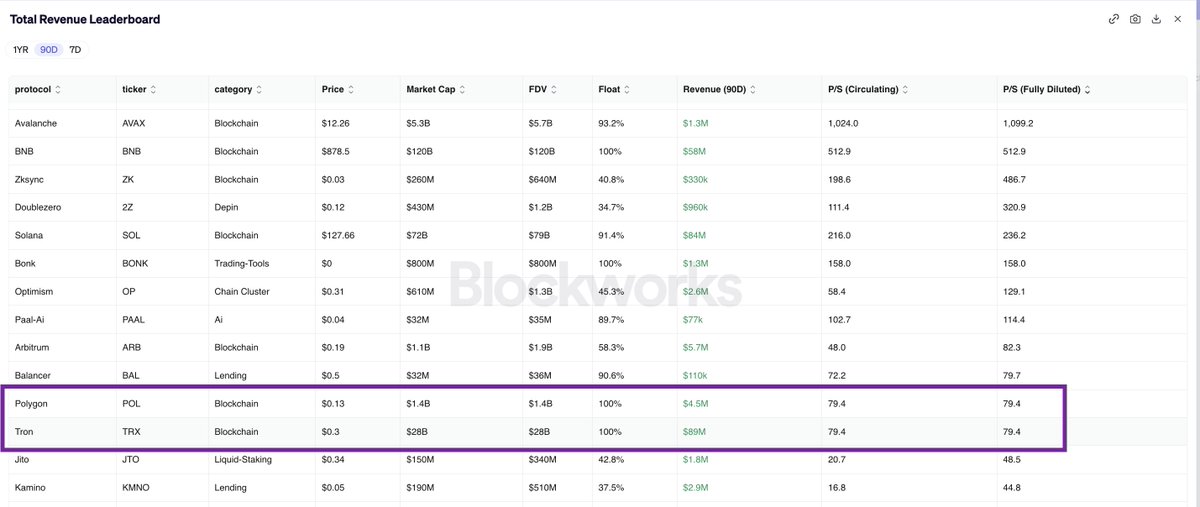This screenshot has width=1200, height=507.
Task: Click the SOL ticker cell
Action: [x=130, y=235]
